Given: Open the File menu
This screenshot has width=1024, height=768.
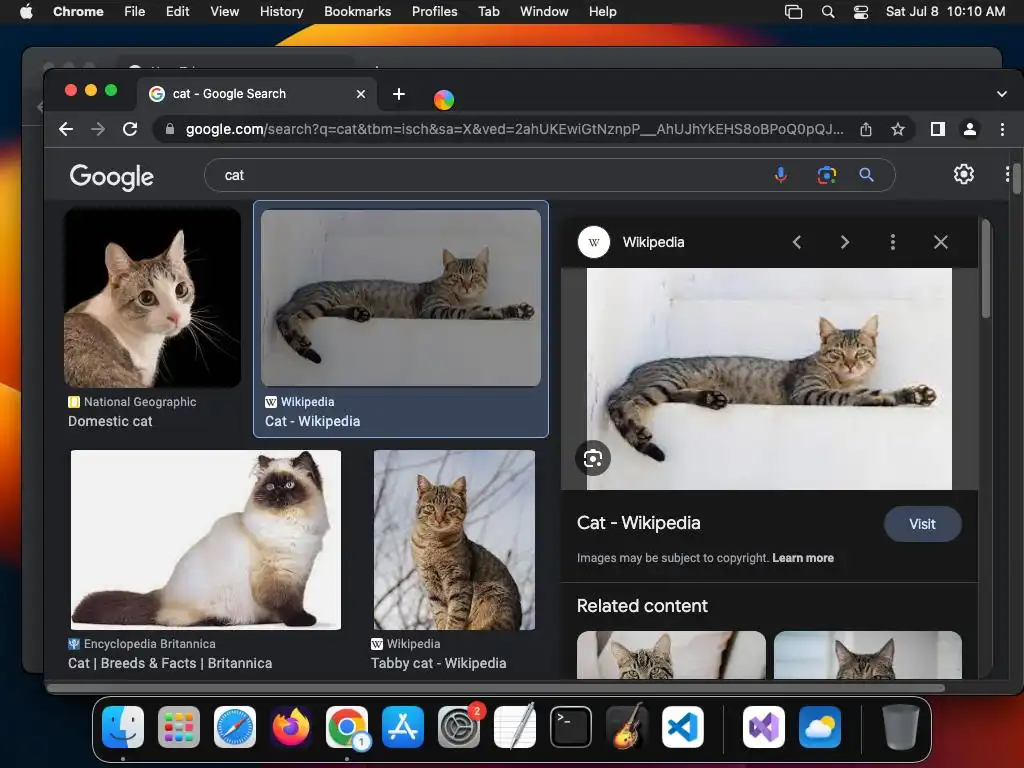Looking at the screenshot, I should pos(135,12).
